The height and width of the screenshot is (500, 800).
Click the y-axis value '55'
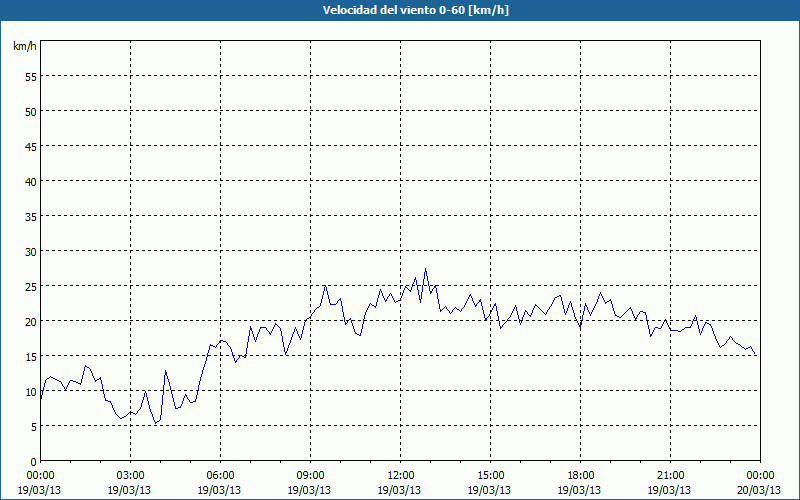point(31,77)
